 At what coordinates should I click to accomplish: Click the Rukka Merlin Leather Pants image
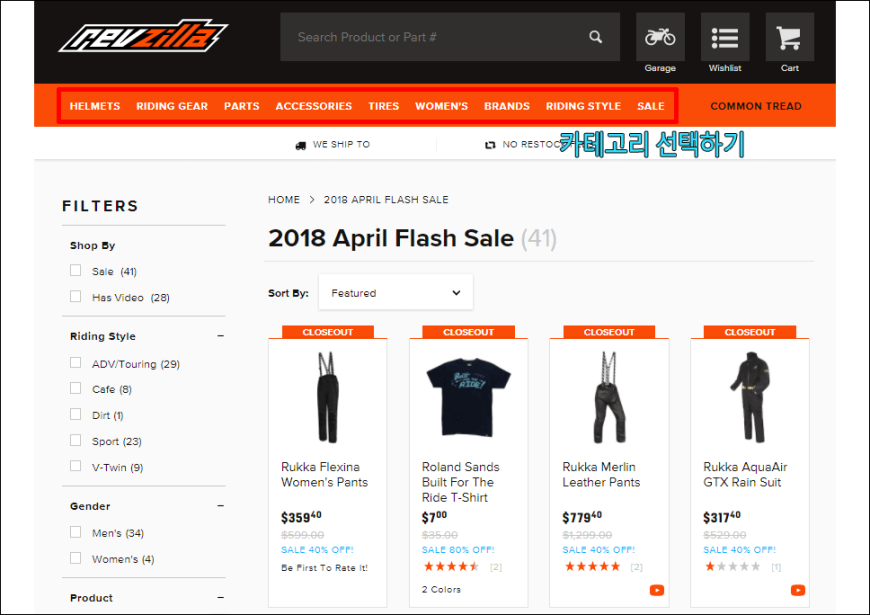click(x=609, y=397)
